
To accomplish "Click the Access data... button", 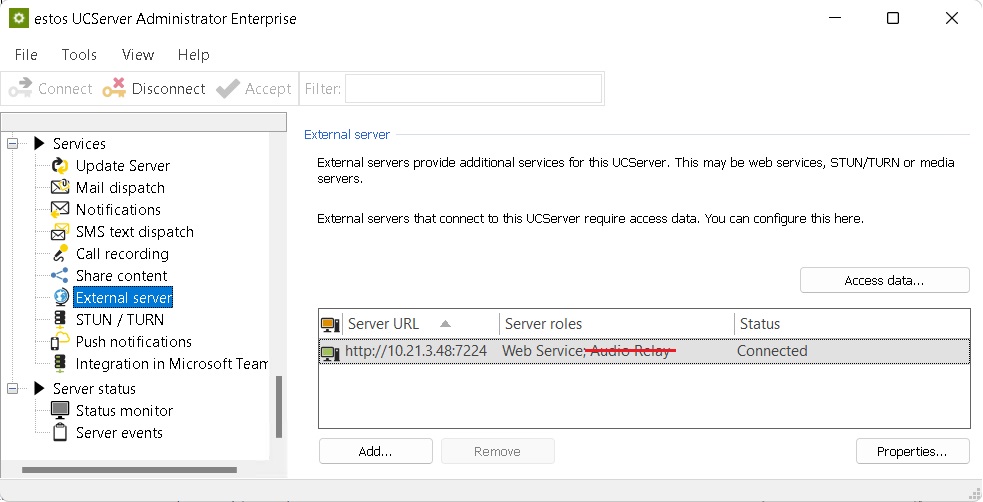I will point(884,281).
